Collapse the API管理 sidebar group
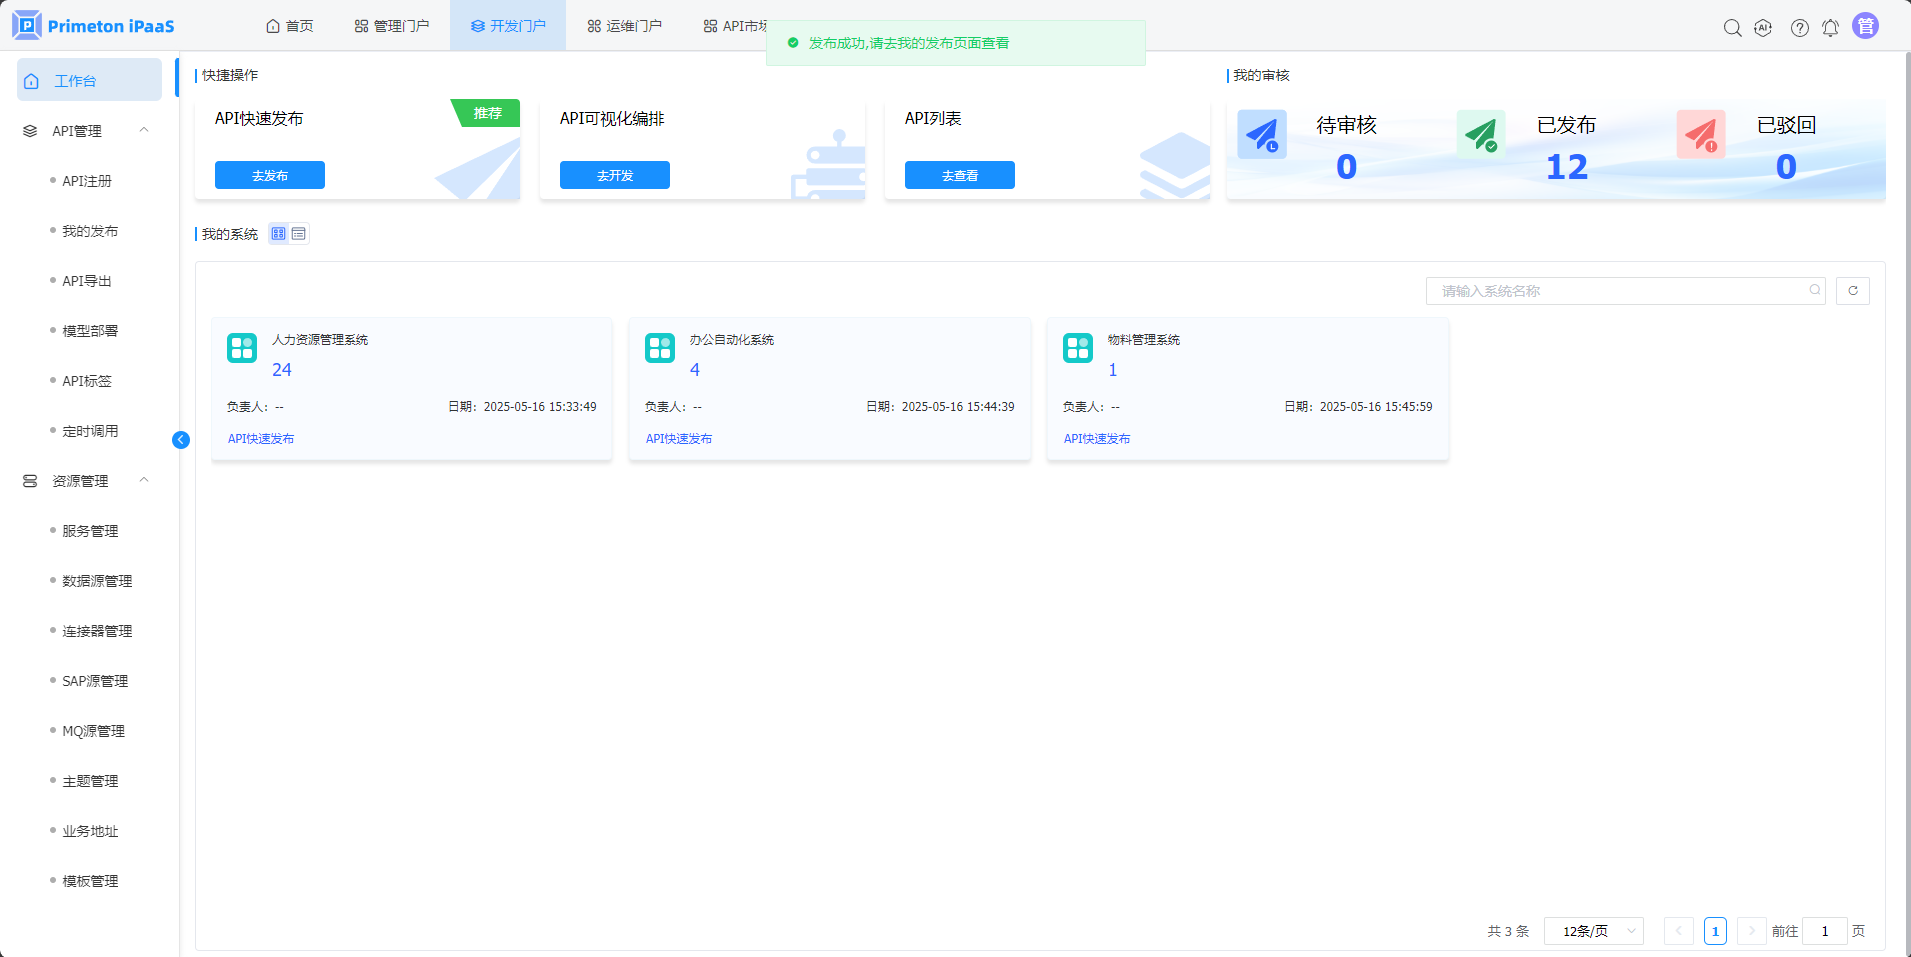This screenshot has height=957, width=1911. point(144,130)
